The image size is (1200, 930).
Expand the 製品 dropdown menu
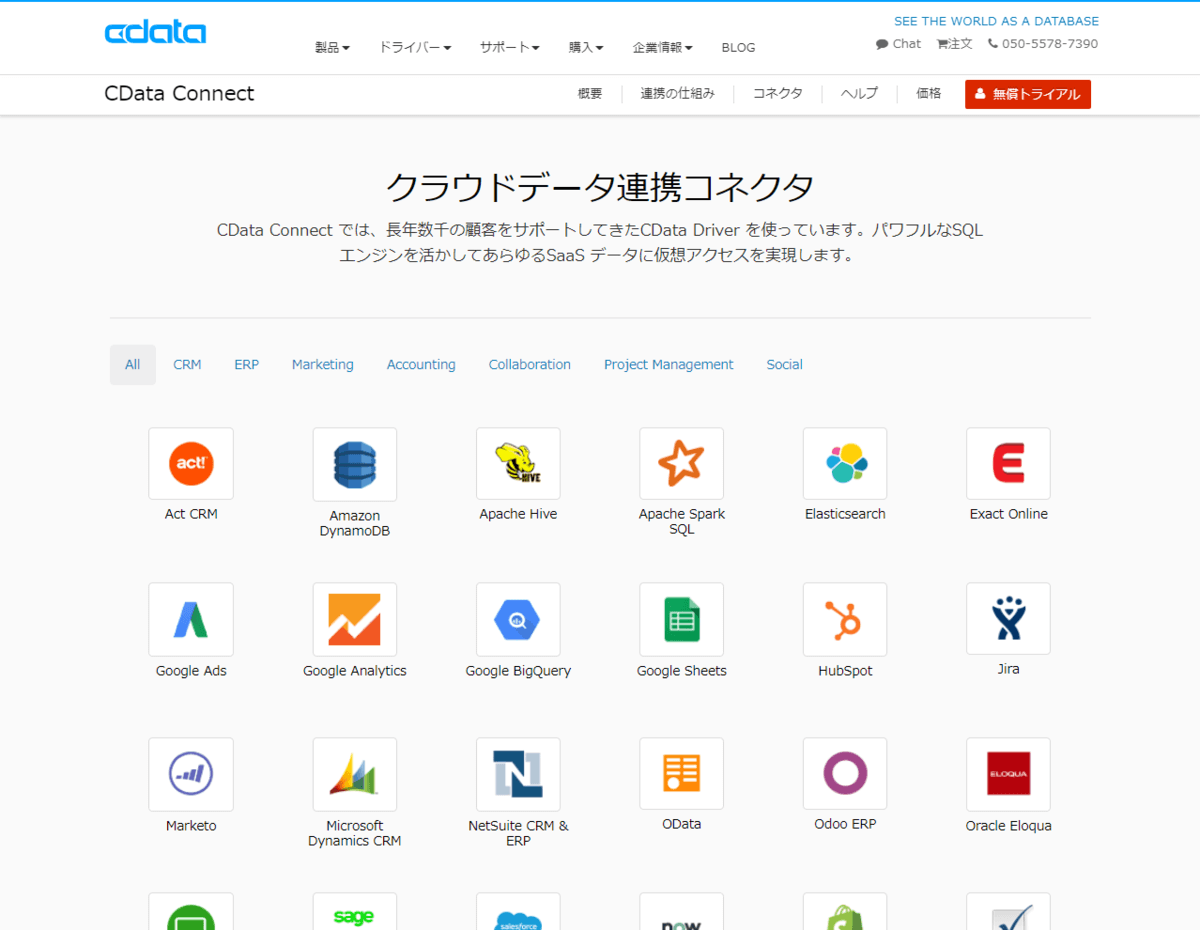(332, 47)
